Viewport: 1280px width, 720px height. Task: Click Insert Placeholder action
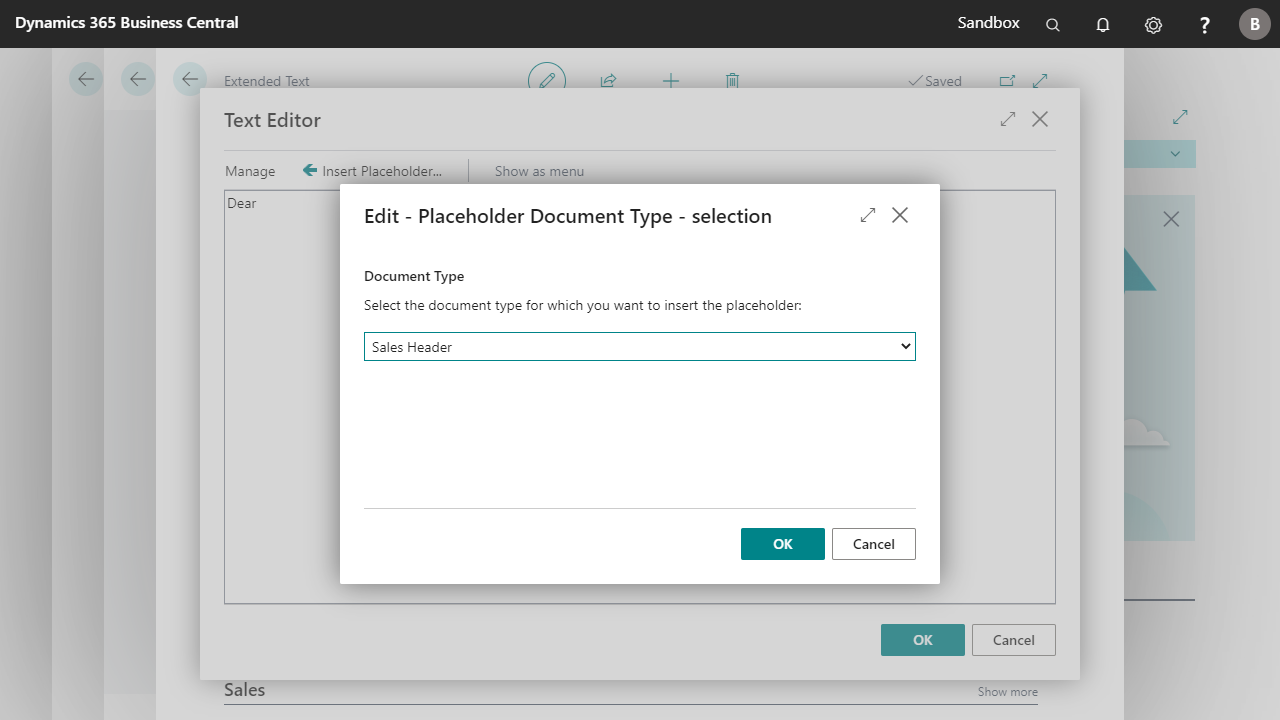click(372, 171)
